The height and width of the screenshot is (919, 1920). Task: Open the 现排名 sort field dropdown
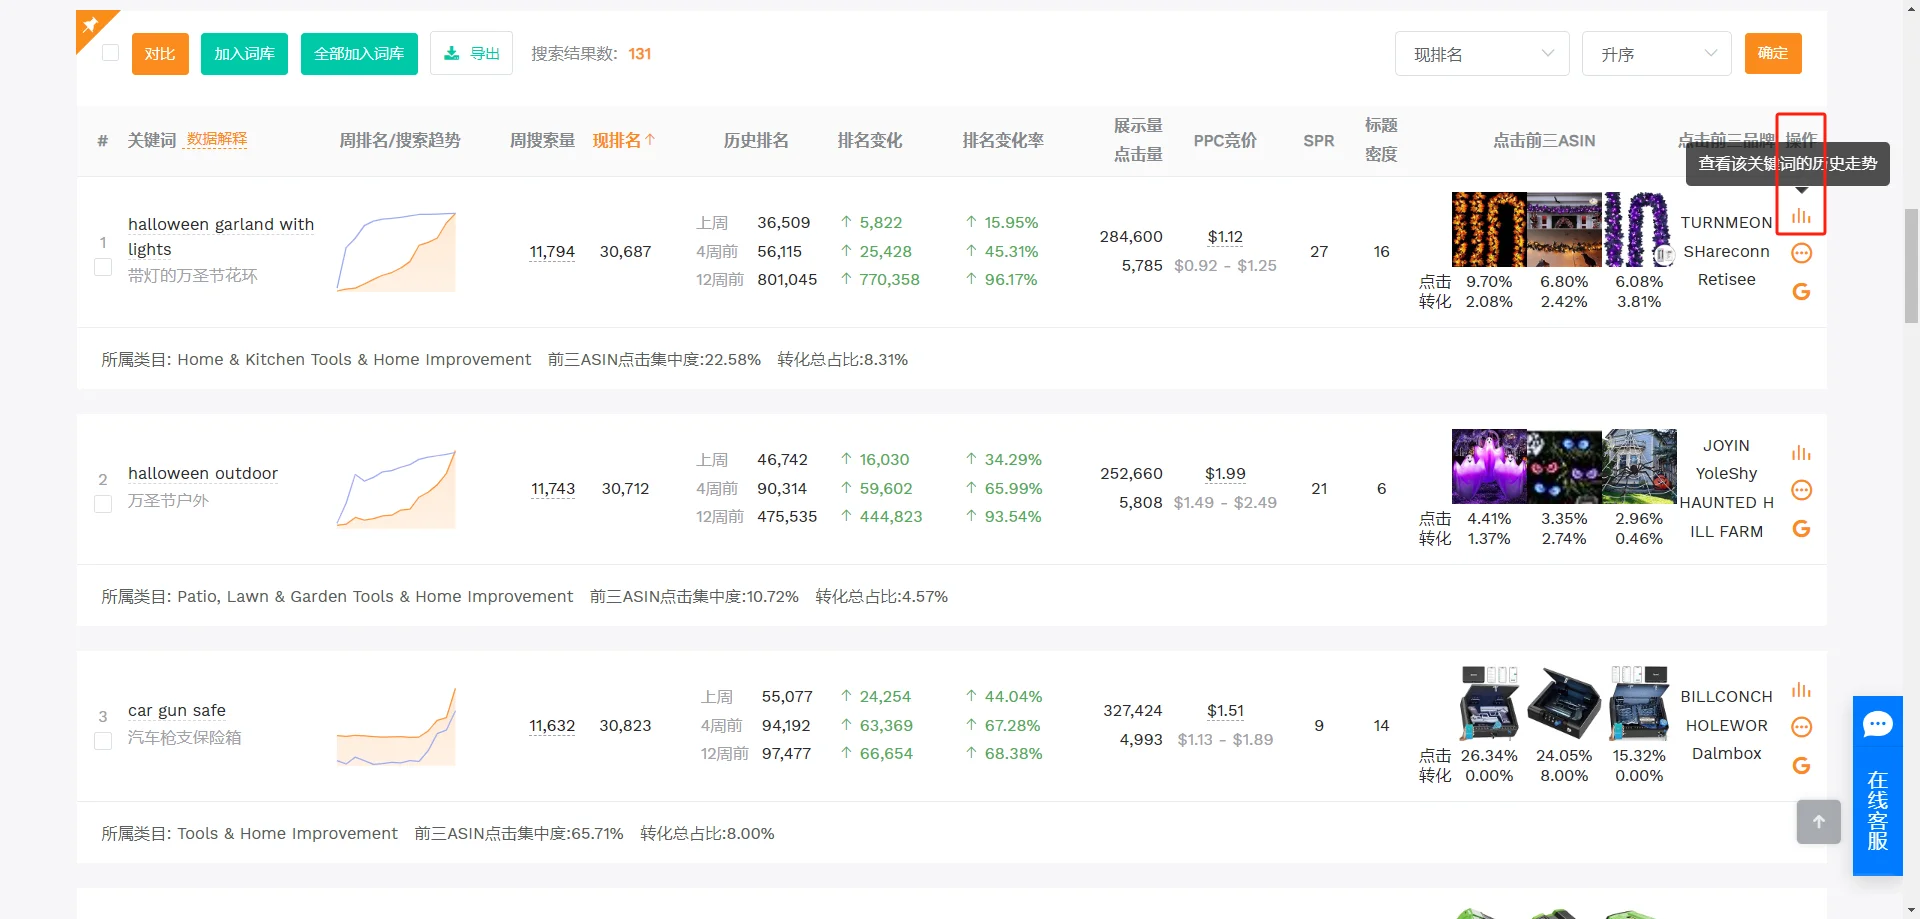click(1483, 53)
